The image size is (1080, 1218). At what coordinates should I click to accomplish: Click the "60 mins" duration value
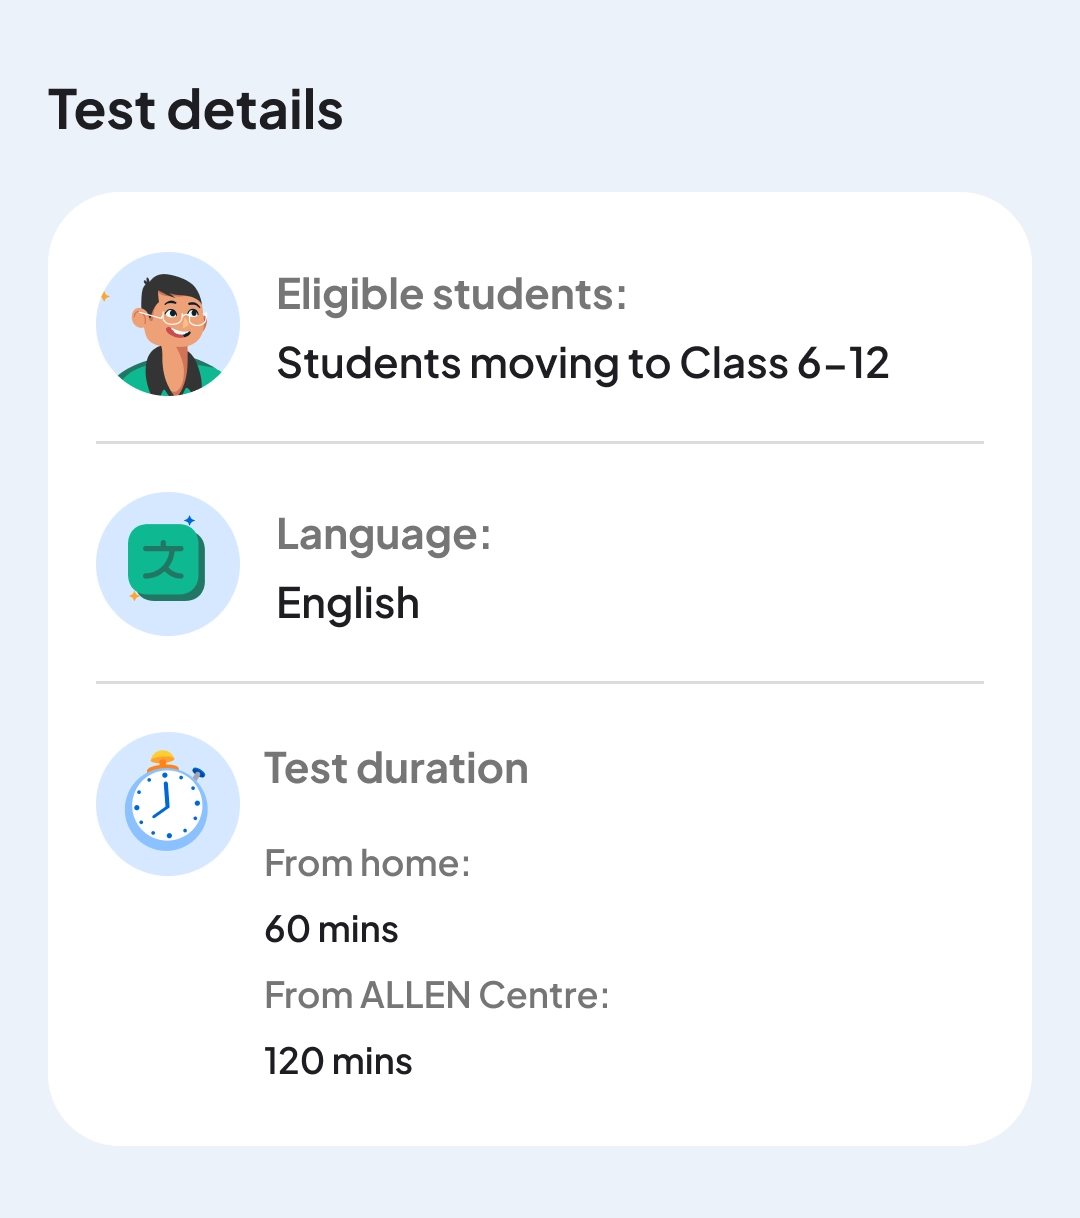(x=331, y=929)
